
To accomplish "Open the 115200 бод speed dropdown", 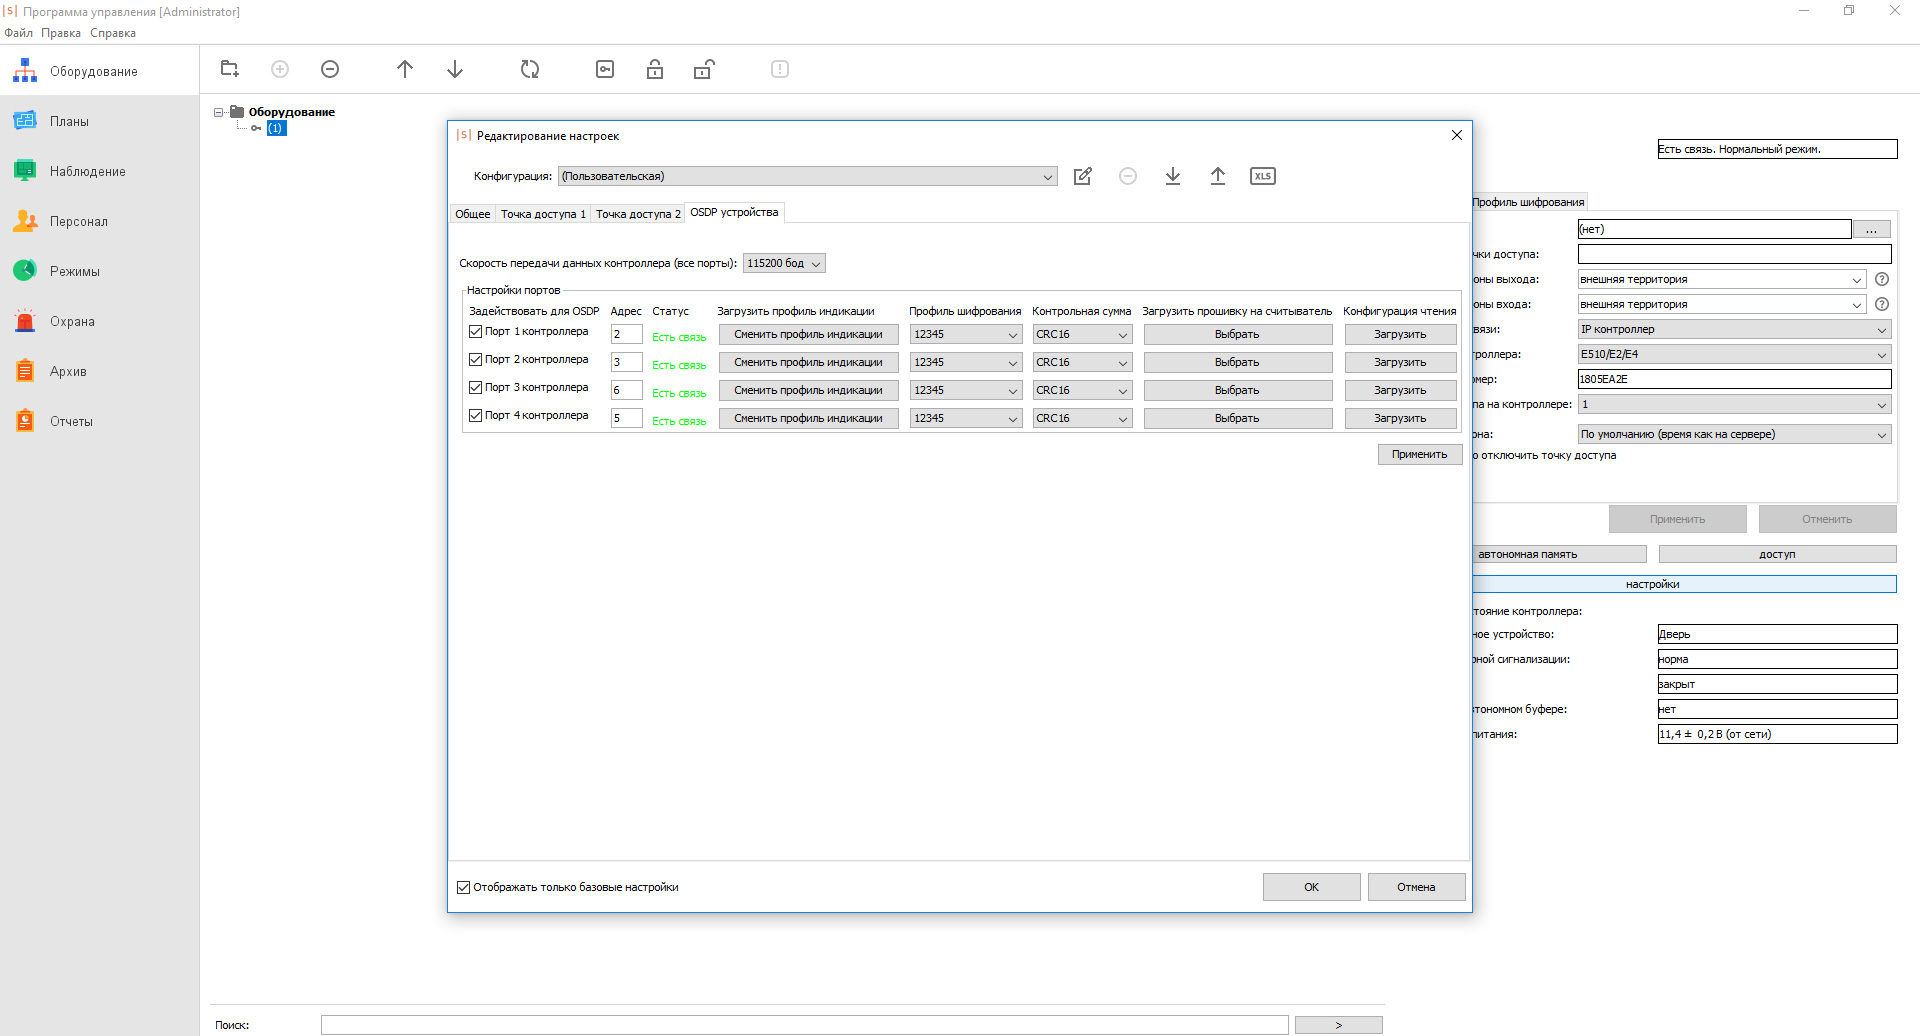I will 784,263.
